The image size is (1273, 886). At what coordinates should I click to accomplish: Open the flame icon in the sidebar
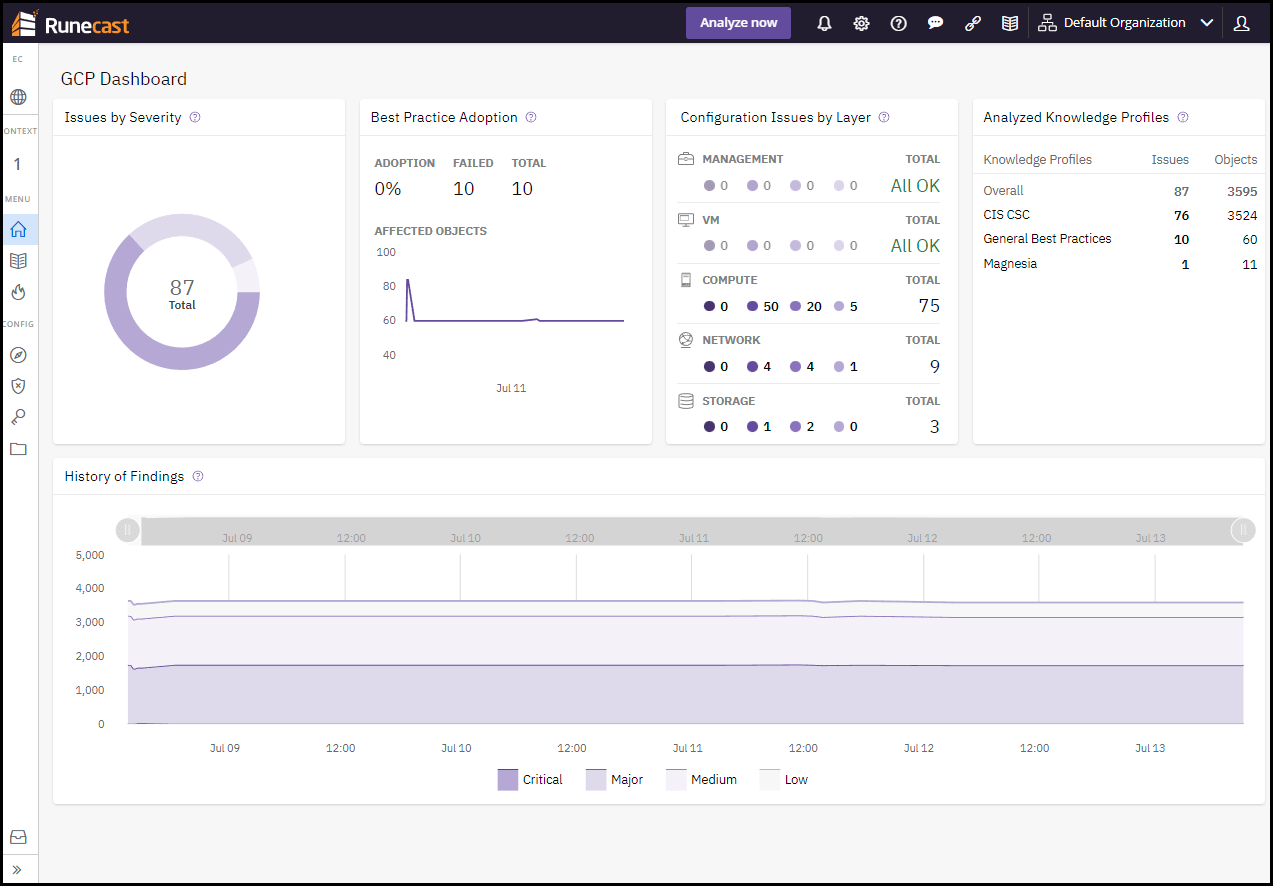[x=18, y=292]
